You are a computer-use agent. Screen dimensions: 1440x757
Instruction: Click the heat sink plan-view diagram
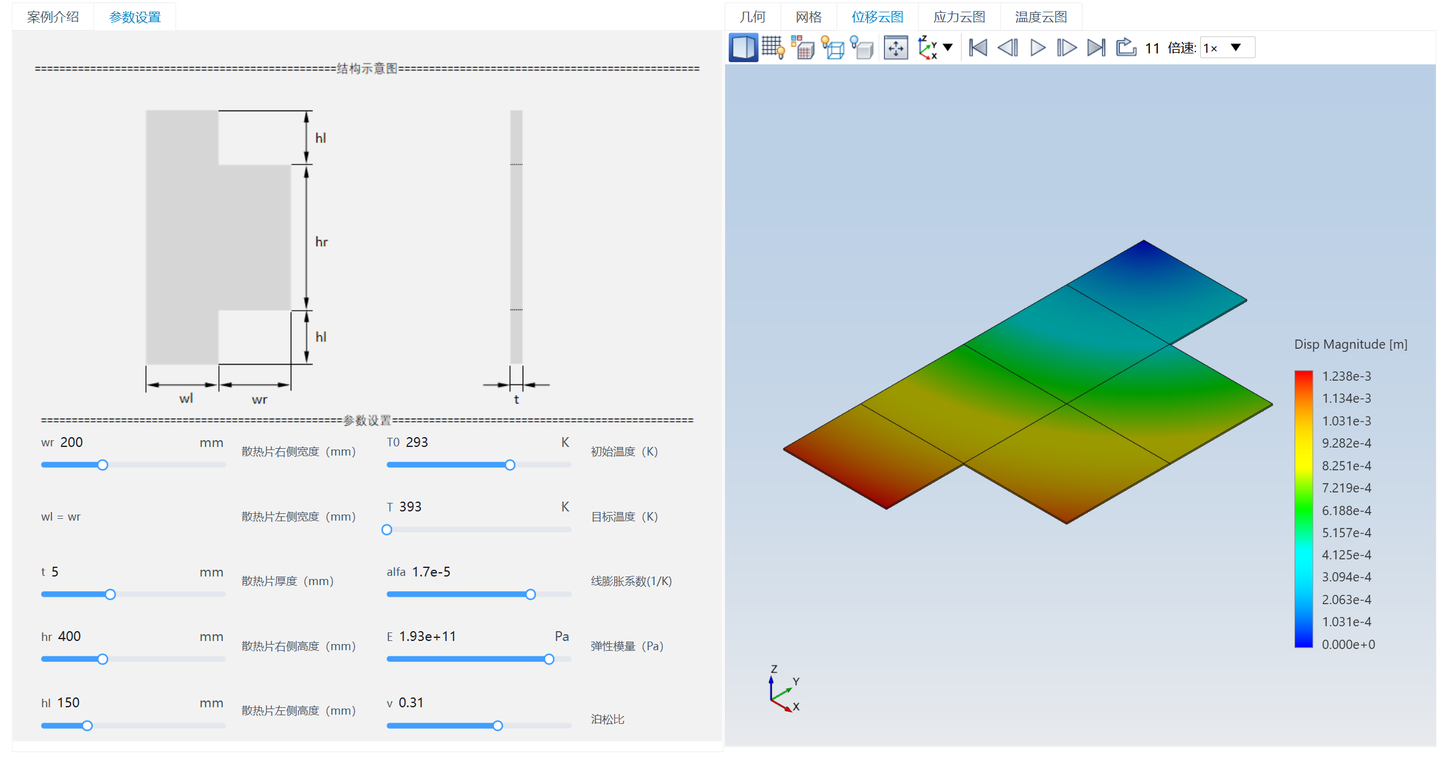[x=218, y=237]
